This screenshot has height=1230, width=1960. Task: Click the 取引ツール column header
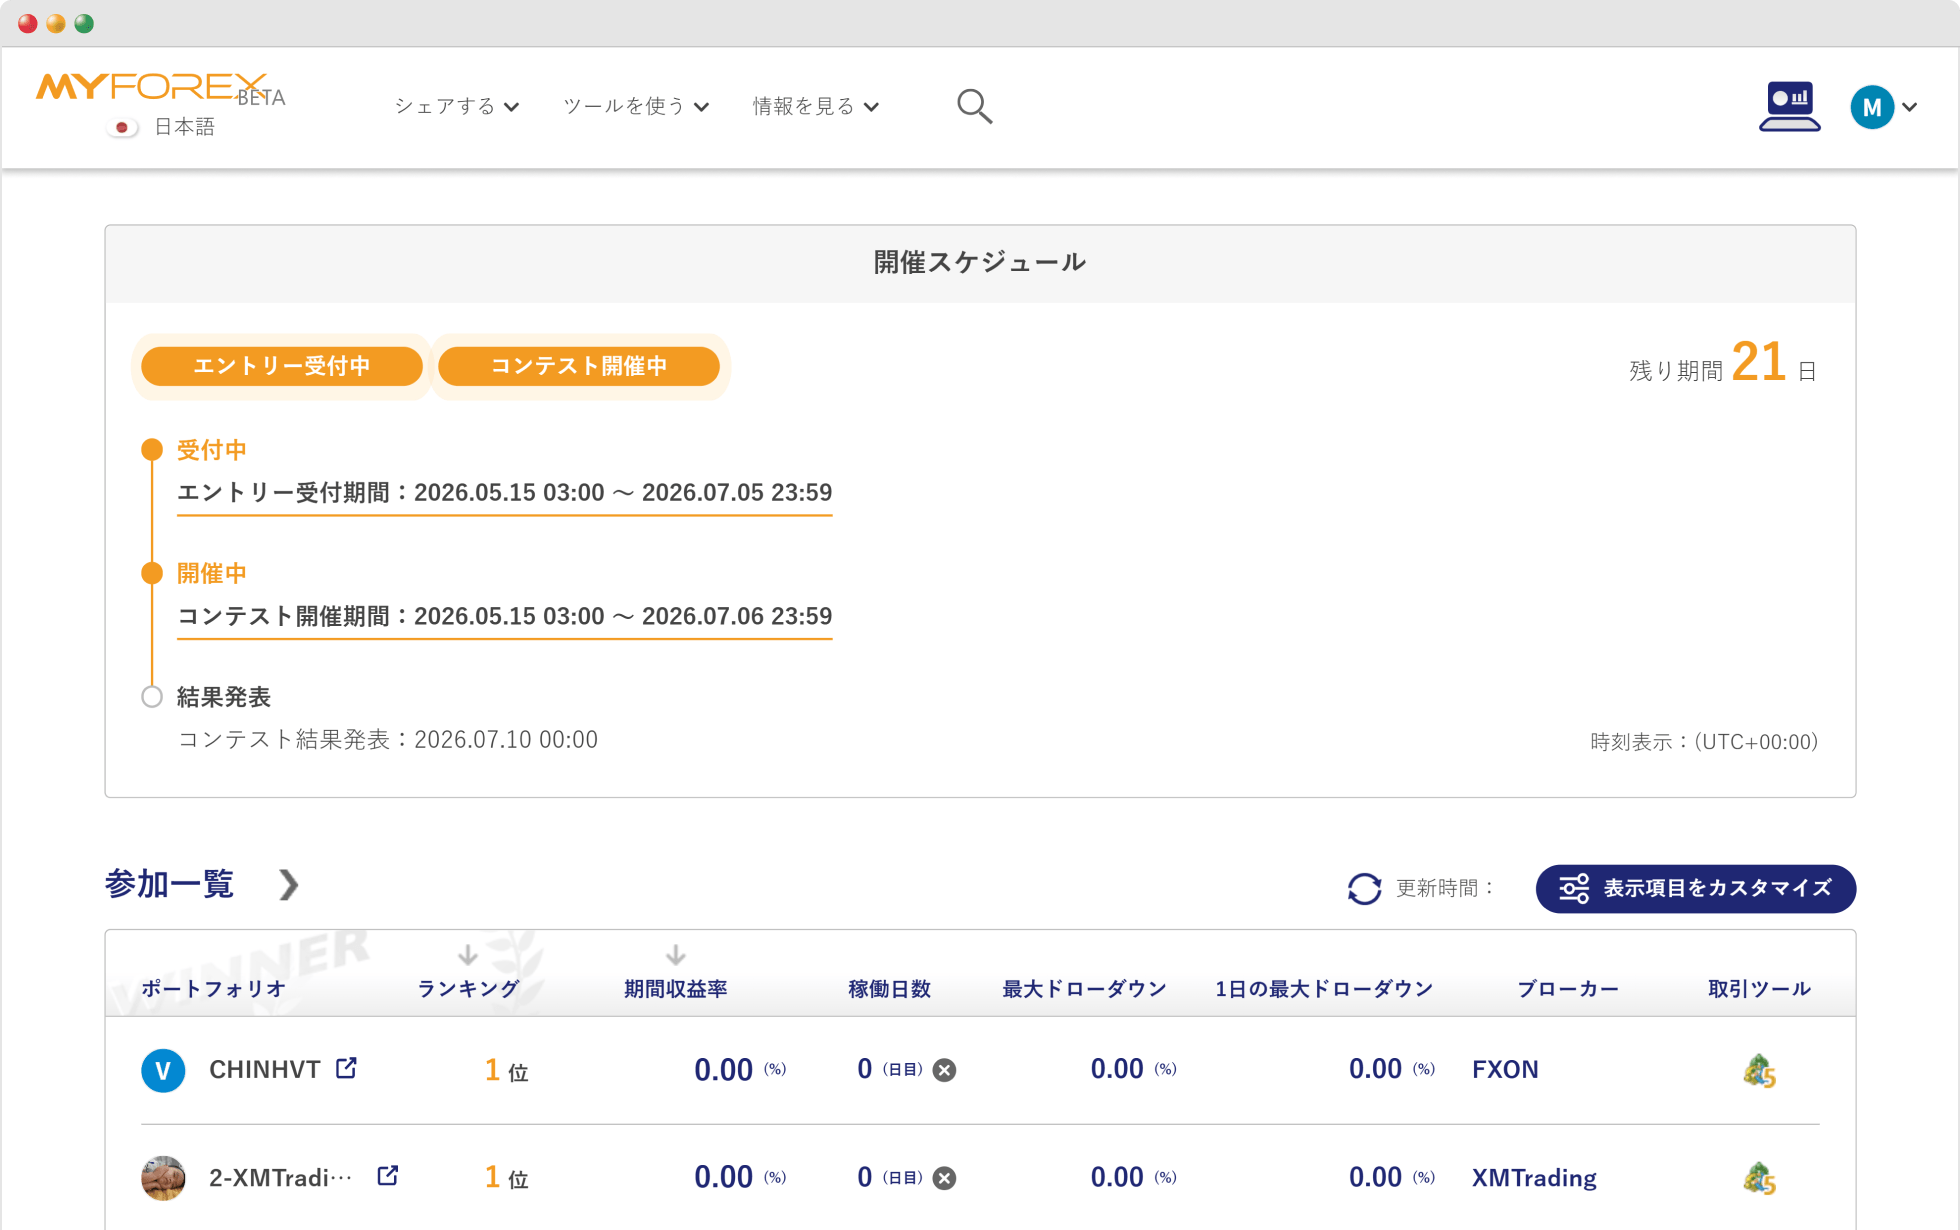point(1760,989)
